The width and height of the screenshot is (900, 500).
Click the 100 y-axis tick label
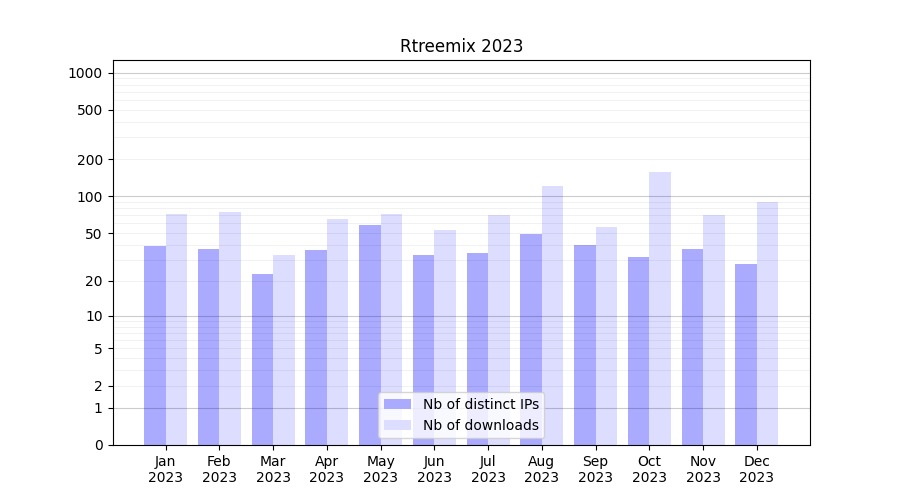(x=90, y=197)
